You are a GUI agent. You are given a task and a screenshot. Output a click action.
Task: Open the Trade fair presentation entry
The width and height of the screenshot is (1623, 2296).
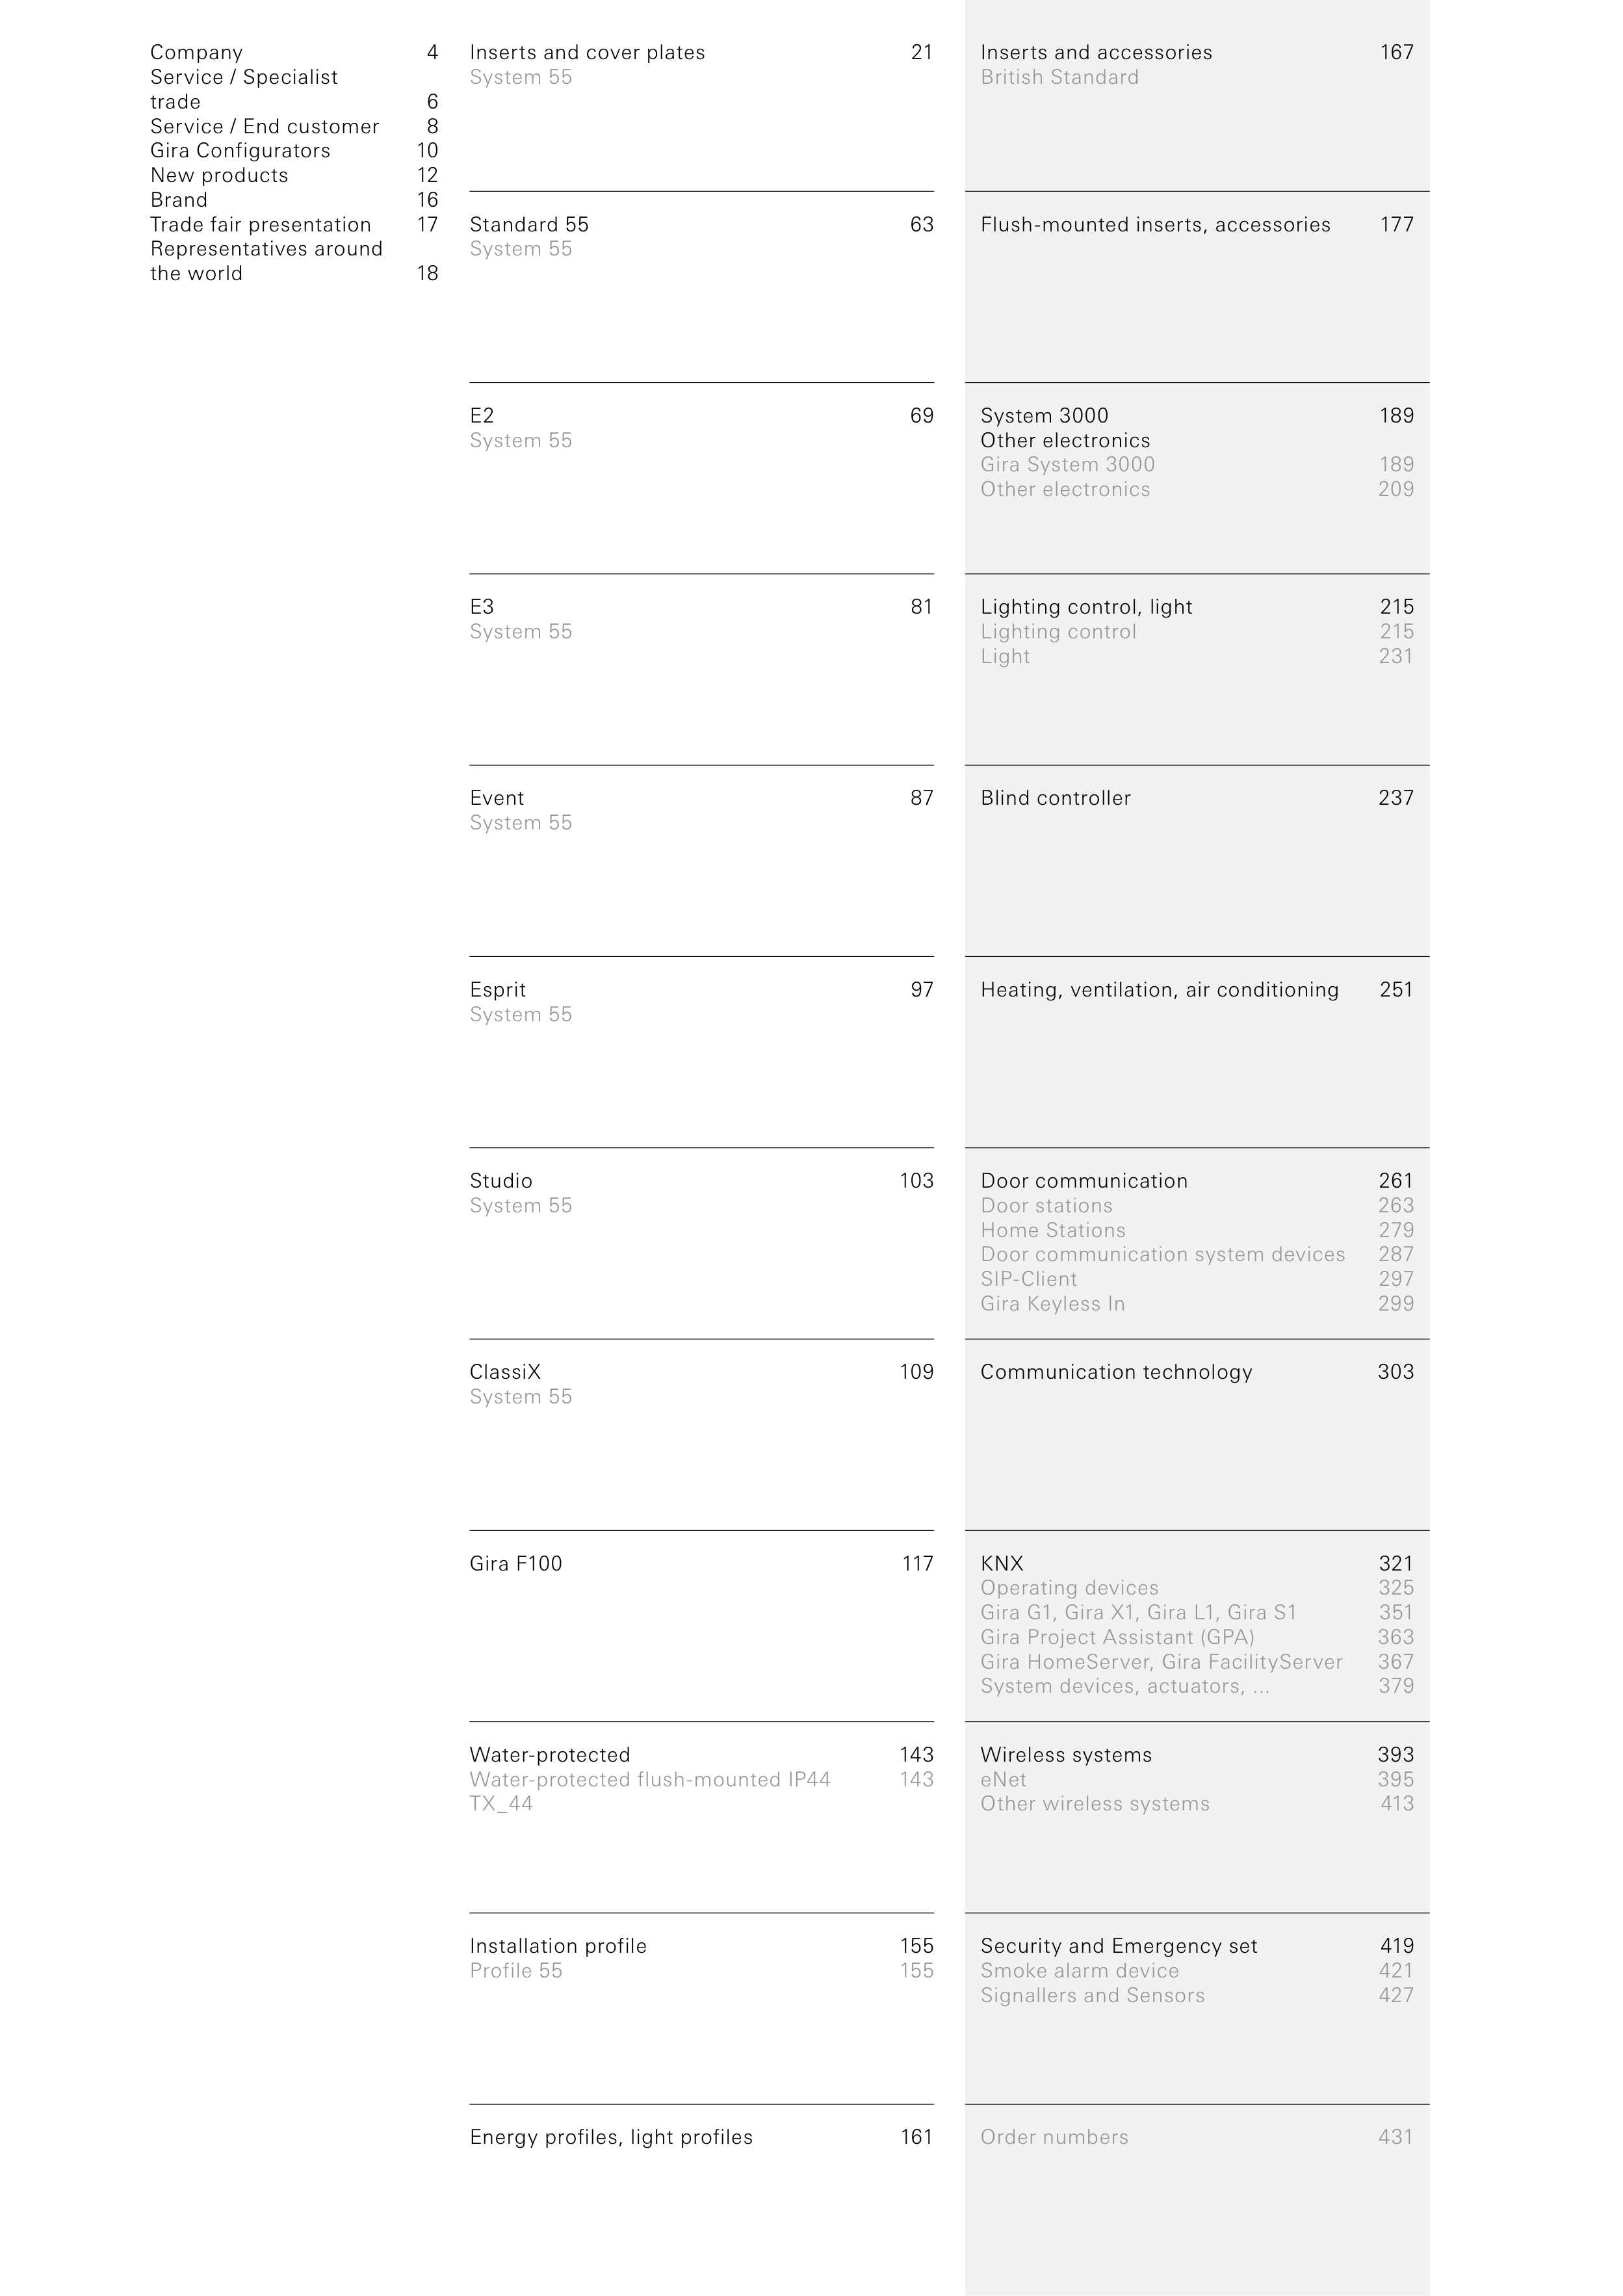point(260,225)
